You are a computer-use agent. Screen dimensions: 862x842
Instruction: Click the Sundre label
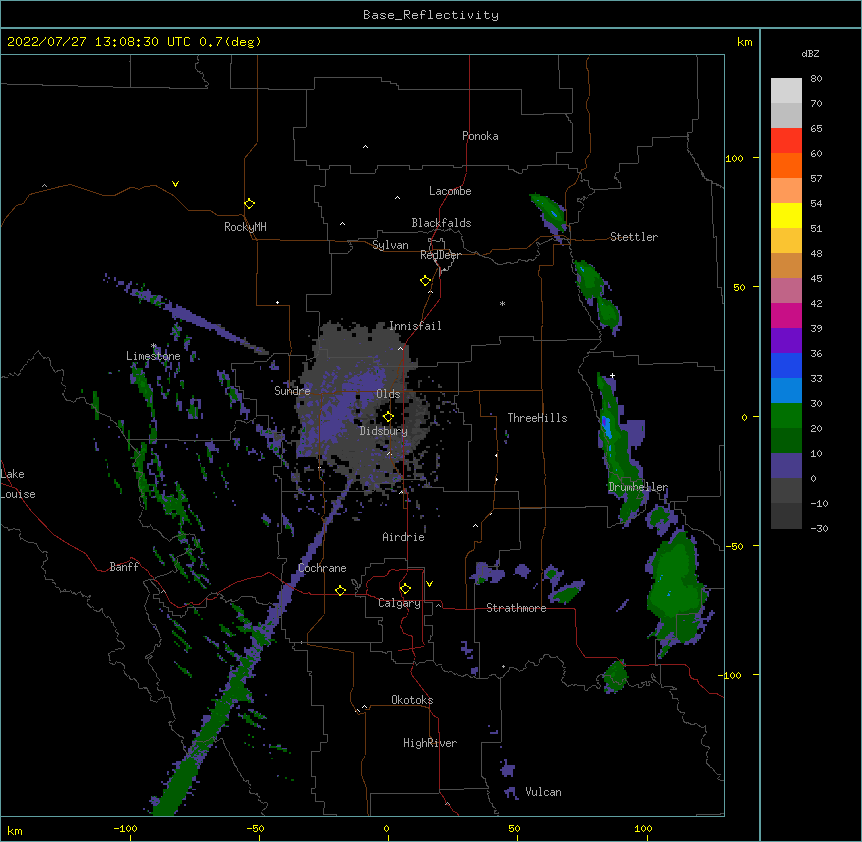[x=292, y=391]
